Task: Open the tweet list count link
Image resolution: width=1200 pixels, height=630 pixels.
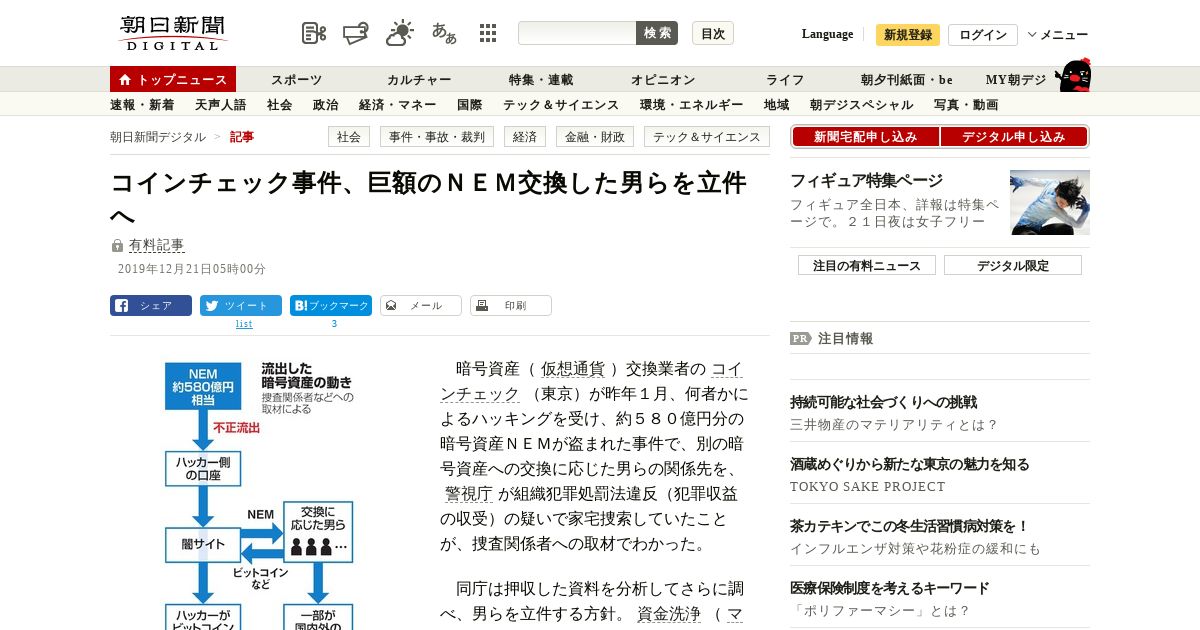Action: click(x=244, y=324)
